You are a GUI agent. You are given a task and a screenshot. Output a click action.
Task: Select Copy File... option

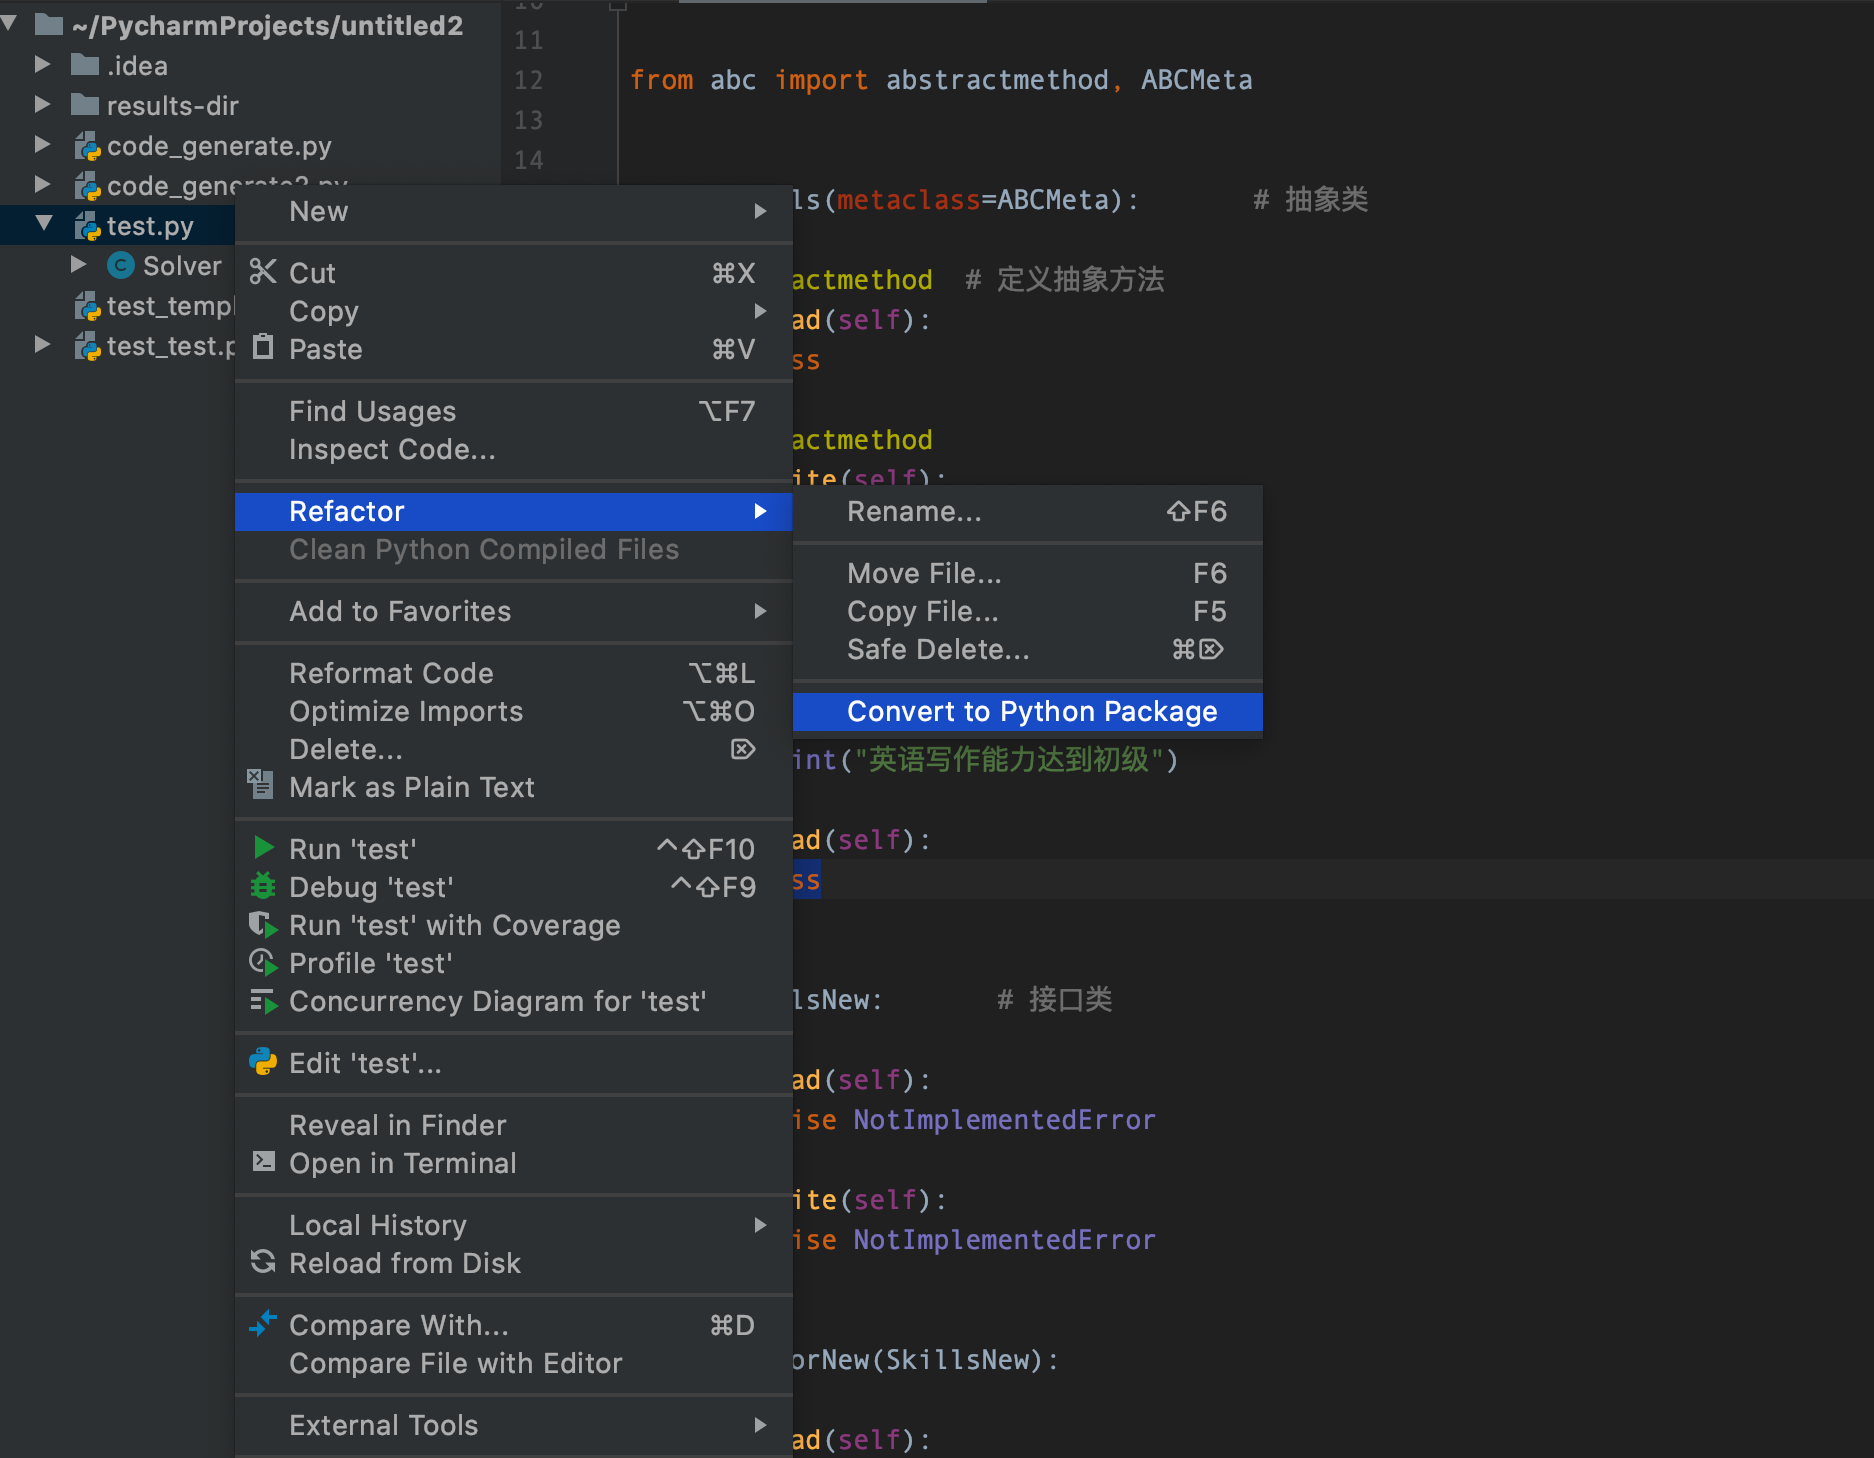click(x=1028, y=611)
